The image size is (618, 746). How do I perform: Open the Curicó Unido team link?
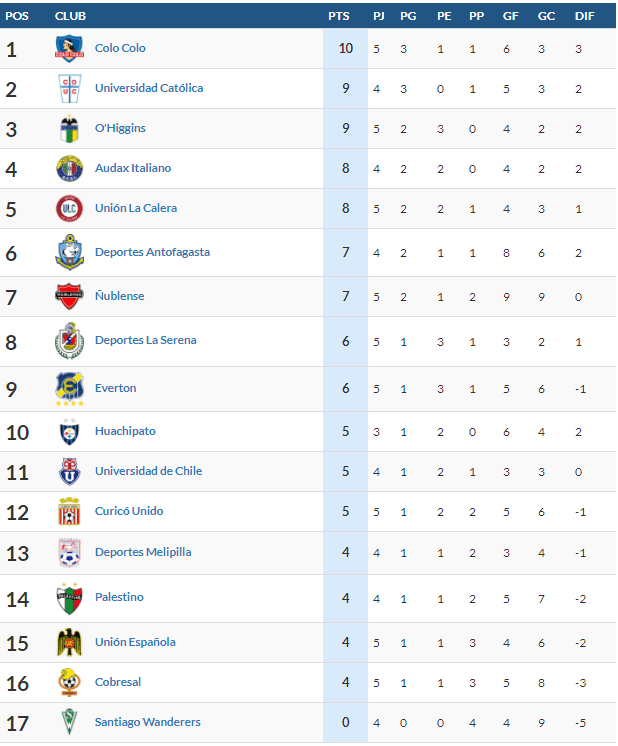point(129,511)
